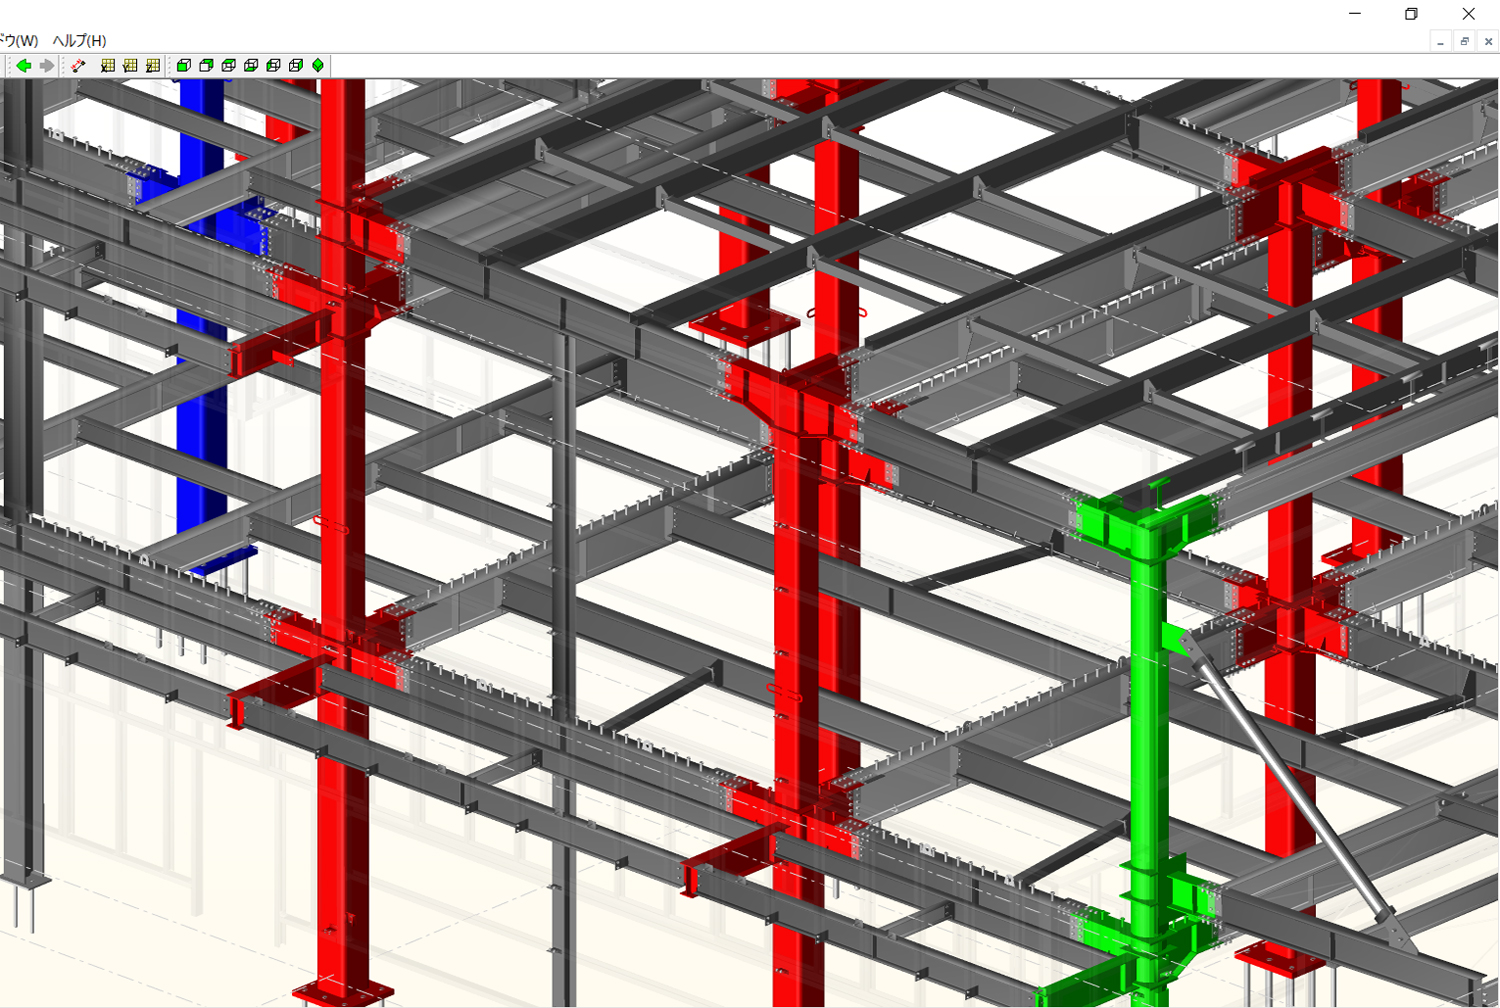Click the gray forward arrow icon
This screenshot has width=1500, height=1008.
point(46,66)
